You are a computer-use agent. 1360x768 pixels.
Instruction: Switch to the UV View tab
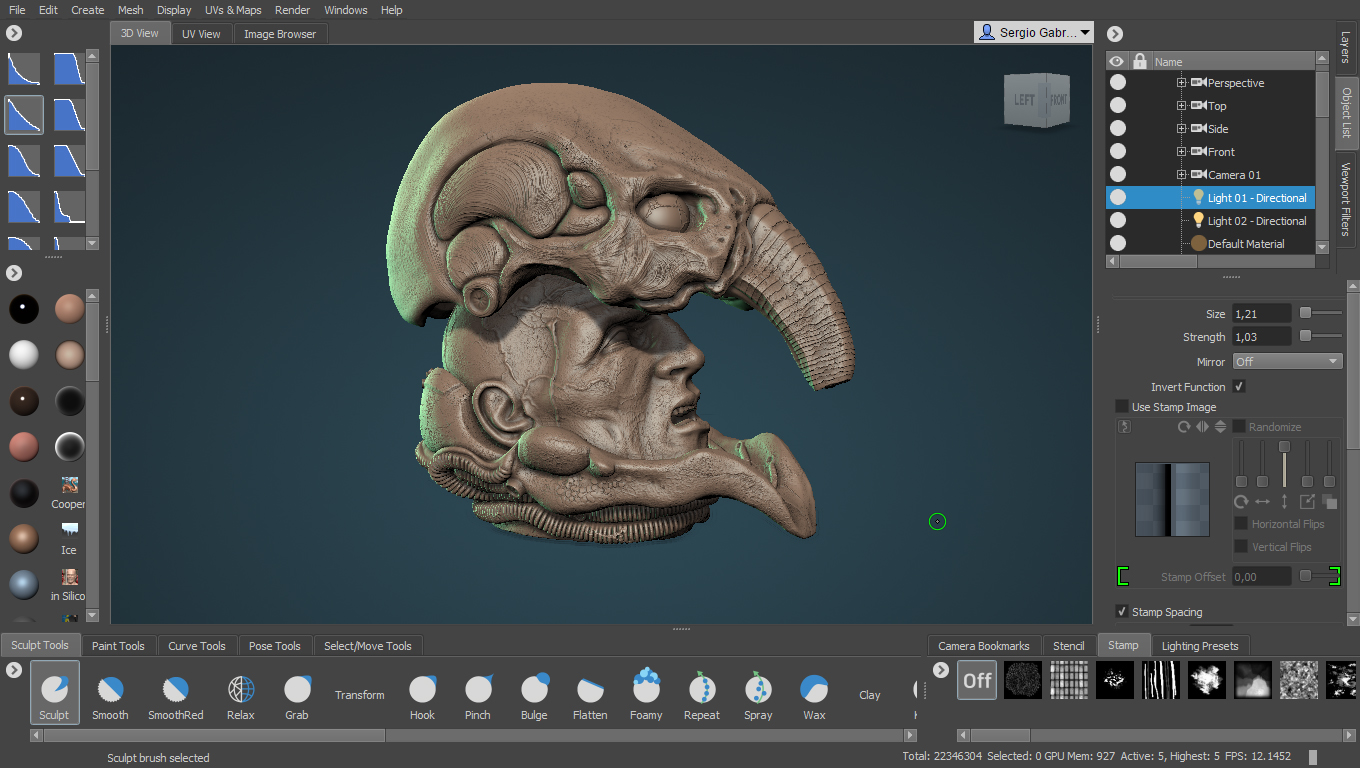click(x=201, y=33)
